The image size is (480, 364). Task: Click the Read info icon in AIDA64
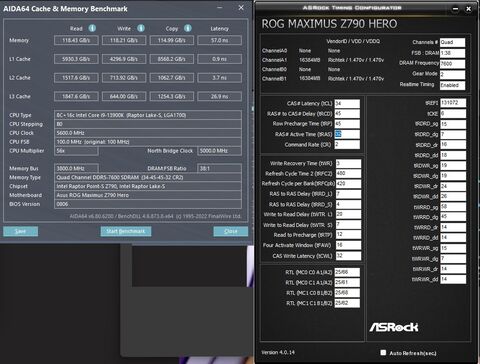coord(92,28)
